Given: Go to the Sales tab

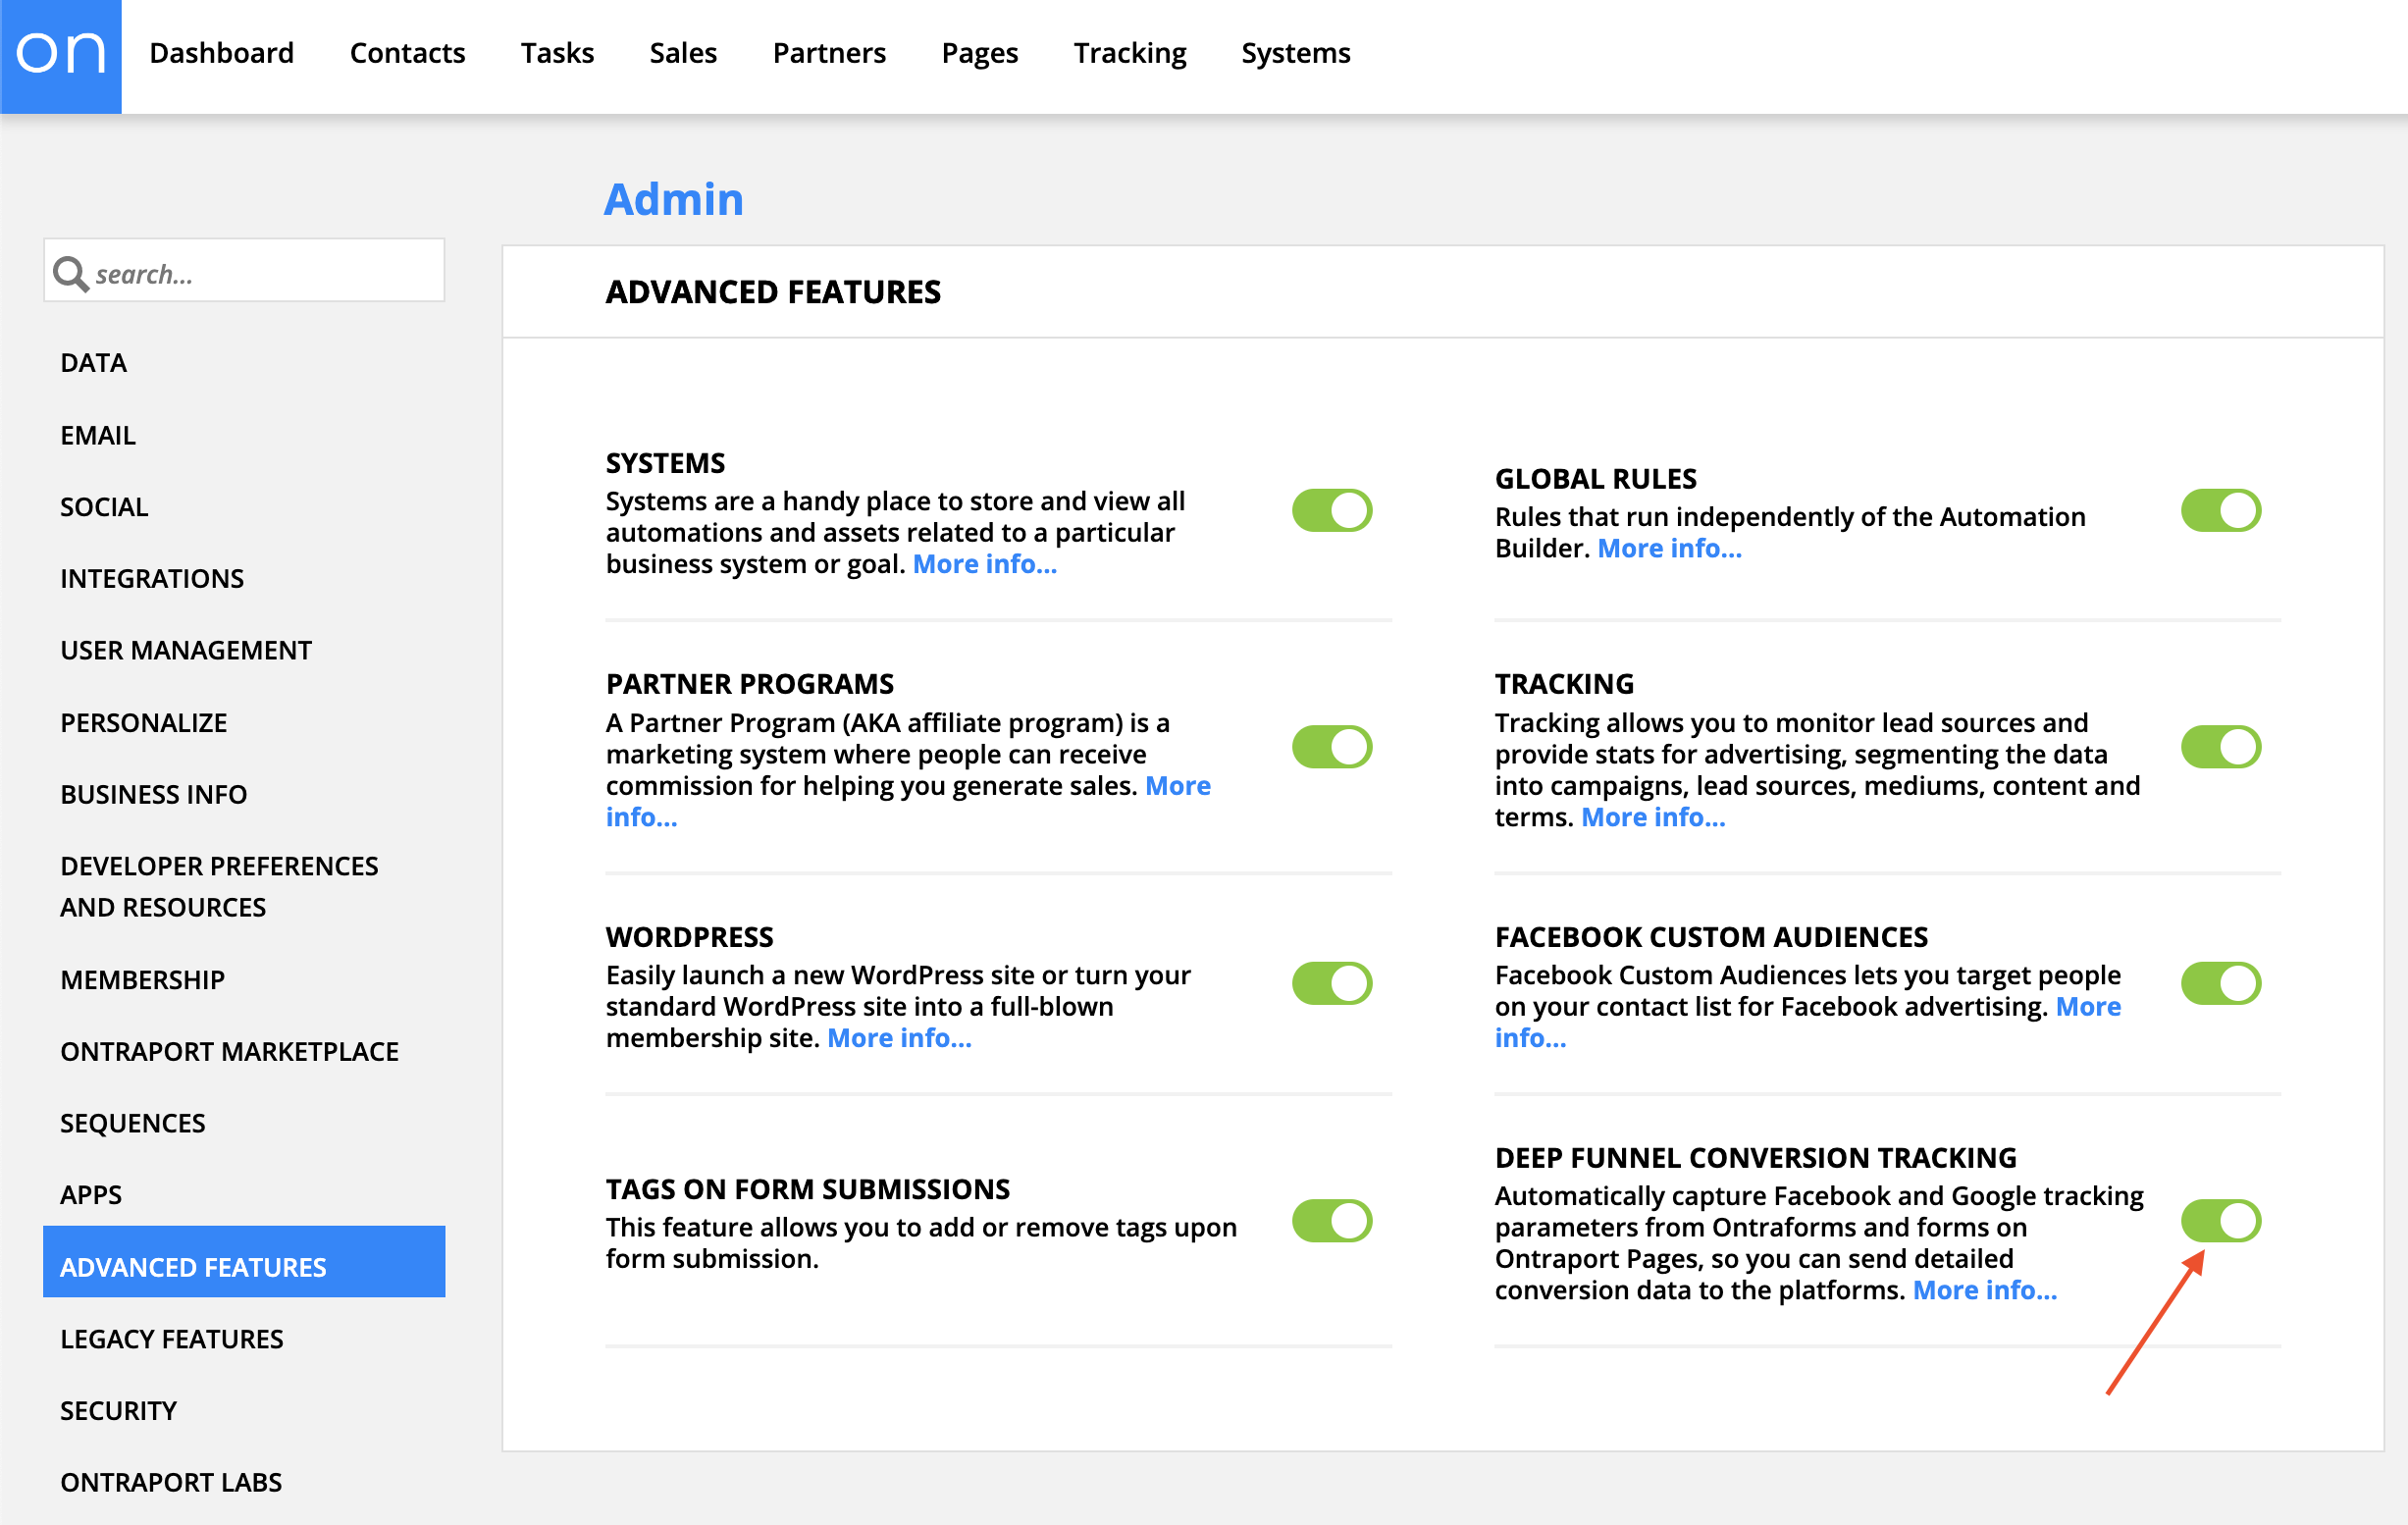Looking at the screenshot, I should coord(682,53).
